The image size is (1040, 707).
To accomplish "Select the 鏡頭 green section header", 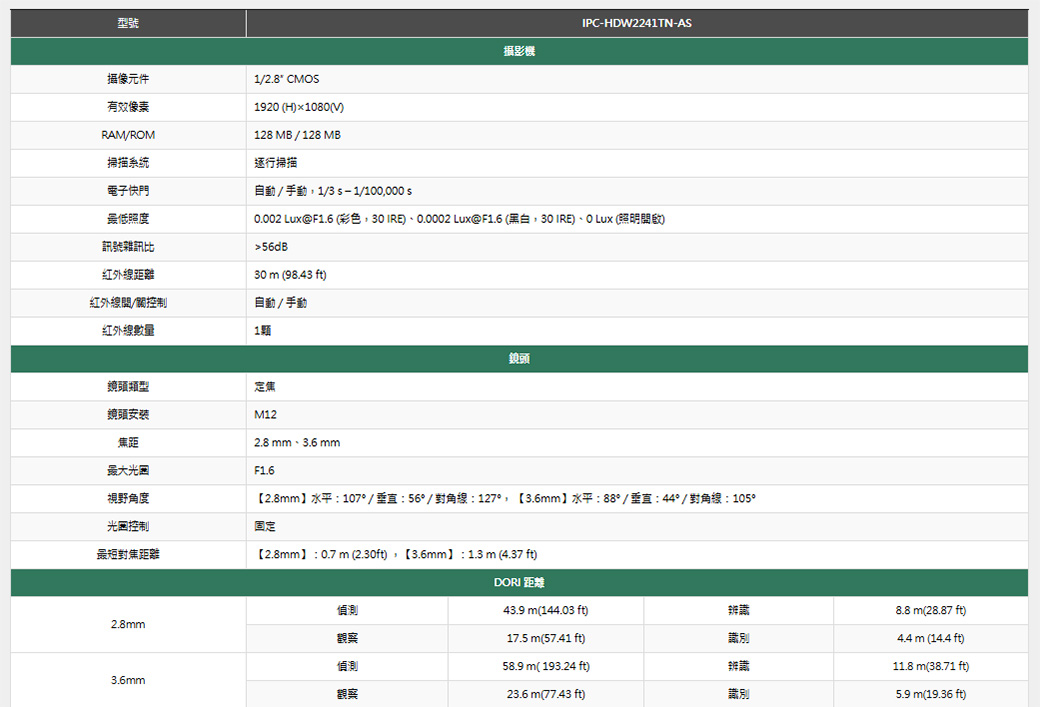I will tap(519, 359).
